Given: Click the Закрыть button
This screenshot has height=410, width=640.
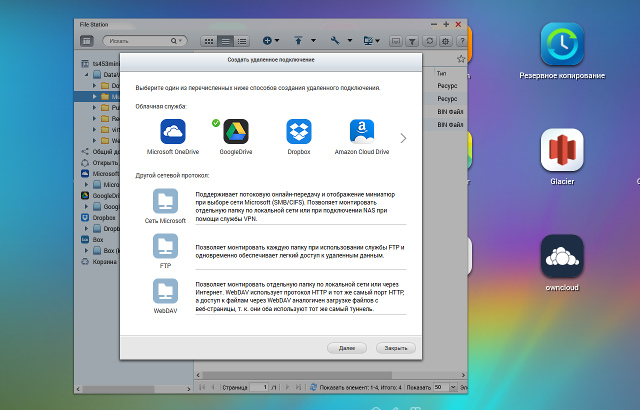Looking at the screenshot, I should click(396, 348).
